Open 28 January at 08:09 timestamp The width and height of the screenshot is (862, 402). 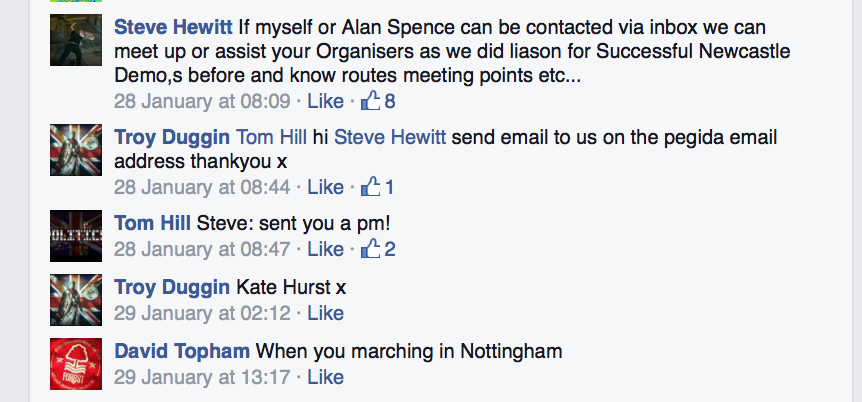tap(202, 101)
